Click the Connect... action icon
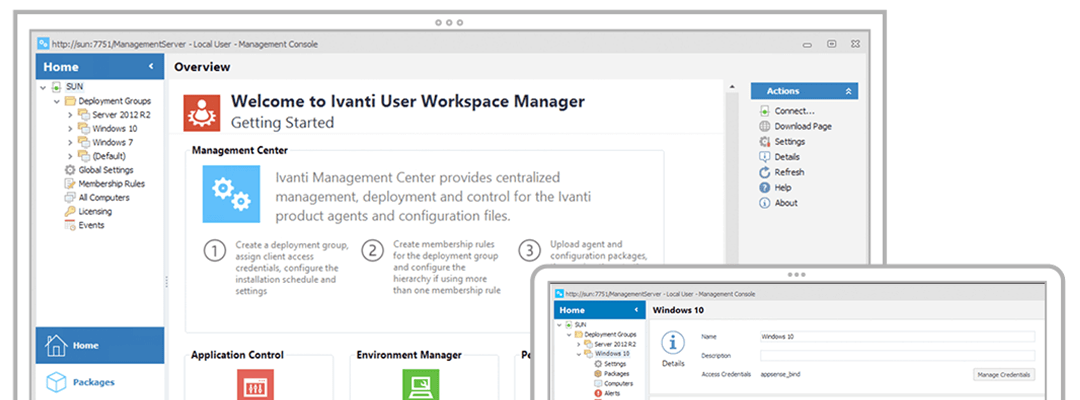 765,111
